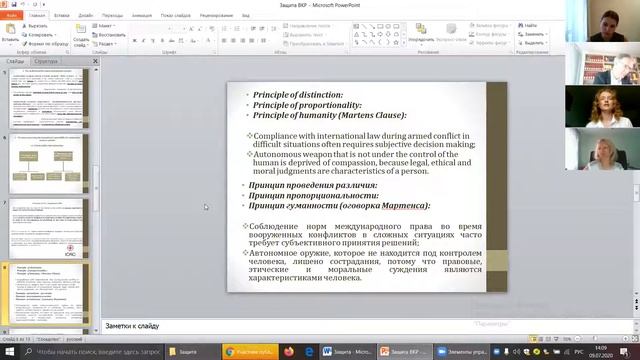Open the Arrange (Упорядочить) dropdown
This screenshot has width=640, height=360.
tap(421, 33)
